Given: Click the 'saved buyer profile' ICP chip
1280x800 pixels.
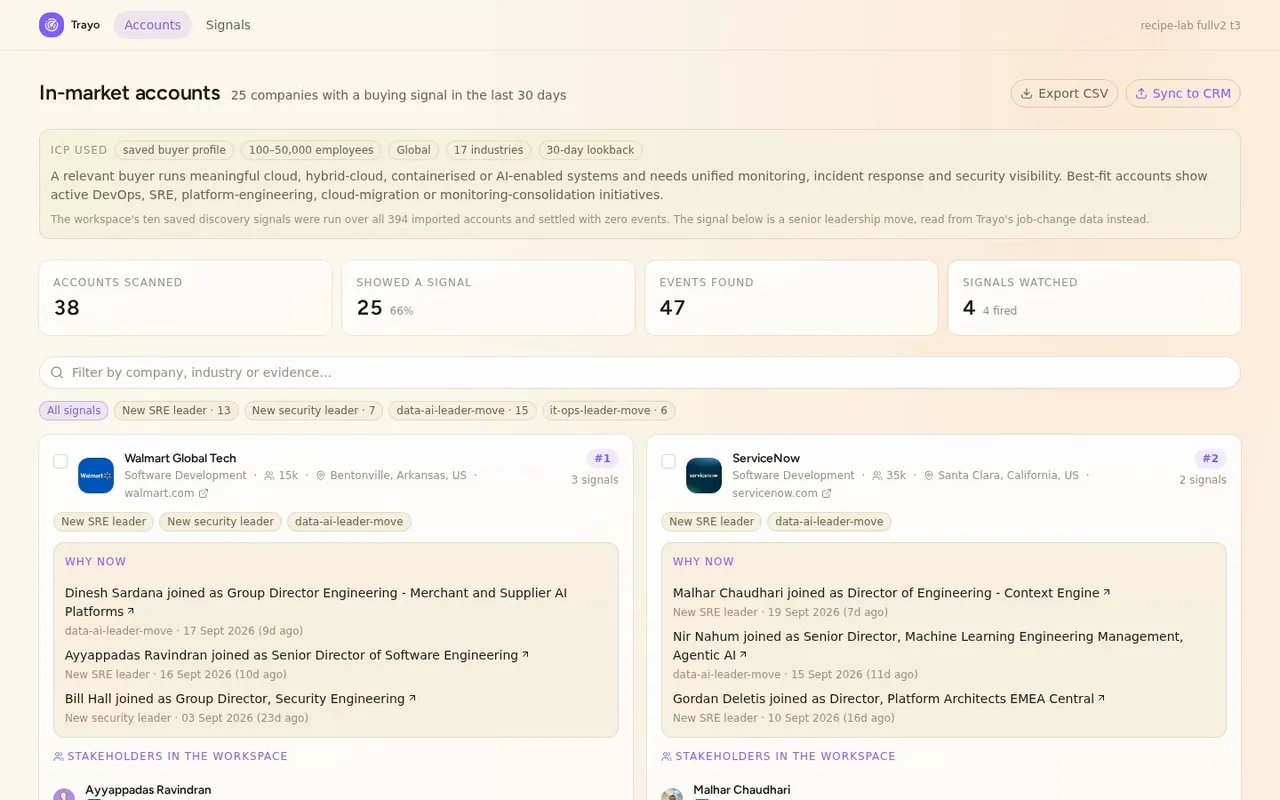Looking at the screenshot, I should 174,150.
